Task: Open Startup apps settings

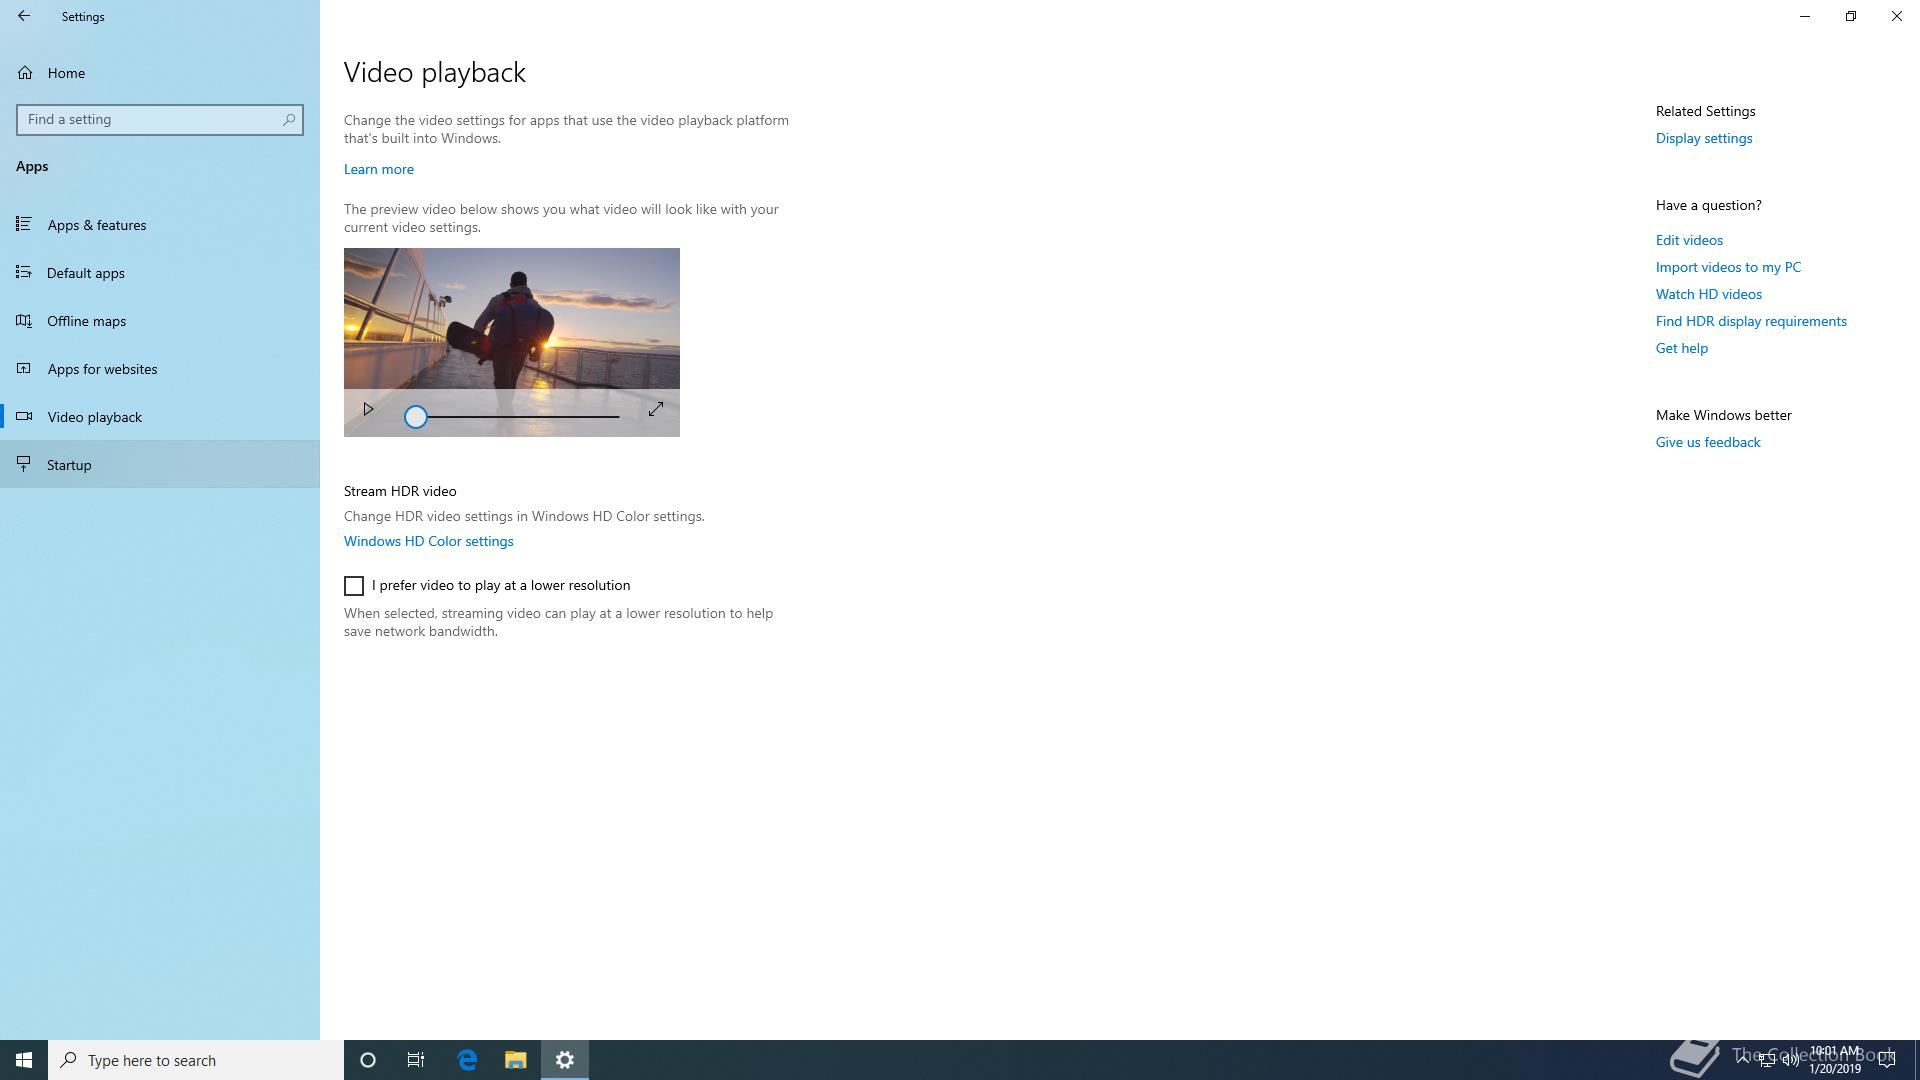Action: [x=69, y=465]
